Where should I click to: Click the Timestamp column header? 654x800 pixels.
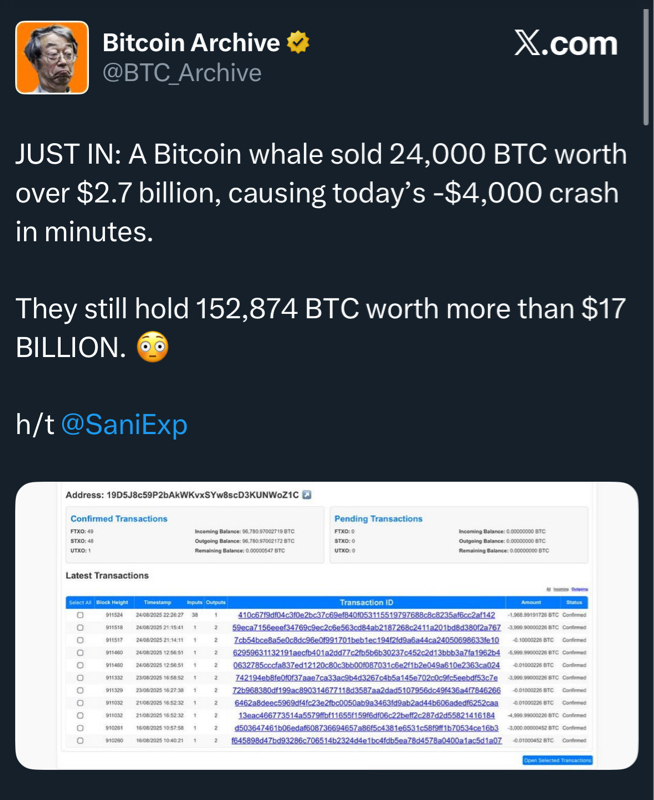pyautogui.click(x=158, y=603)
